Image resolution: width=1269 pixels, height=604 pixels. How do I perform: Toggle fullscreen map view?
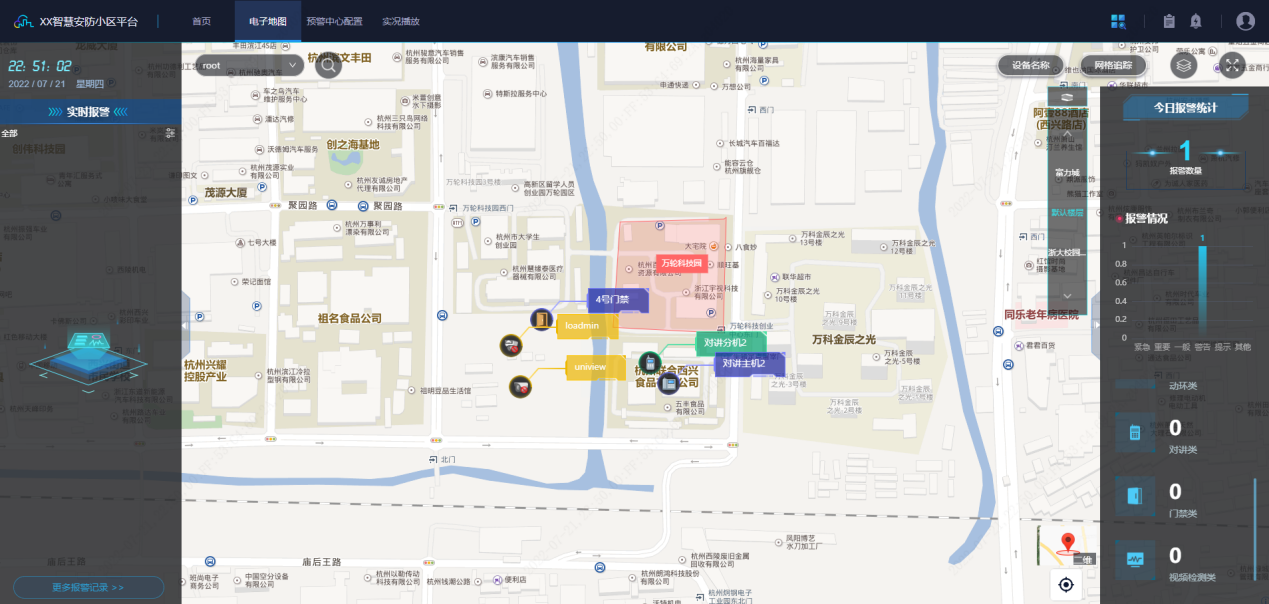(1232, 65)
